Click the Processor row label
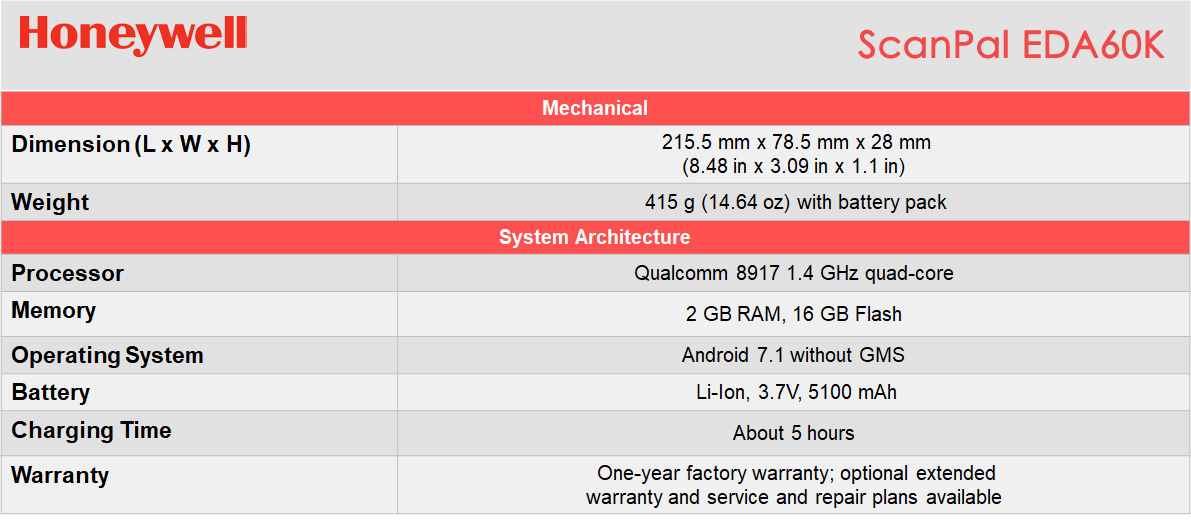This screenshot has width=1191, height=520. [x=68, y=273]
